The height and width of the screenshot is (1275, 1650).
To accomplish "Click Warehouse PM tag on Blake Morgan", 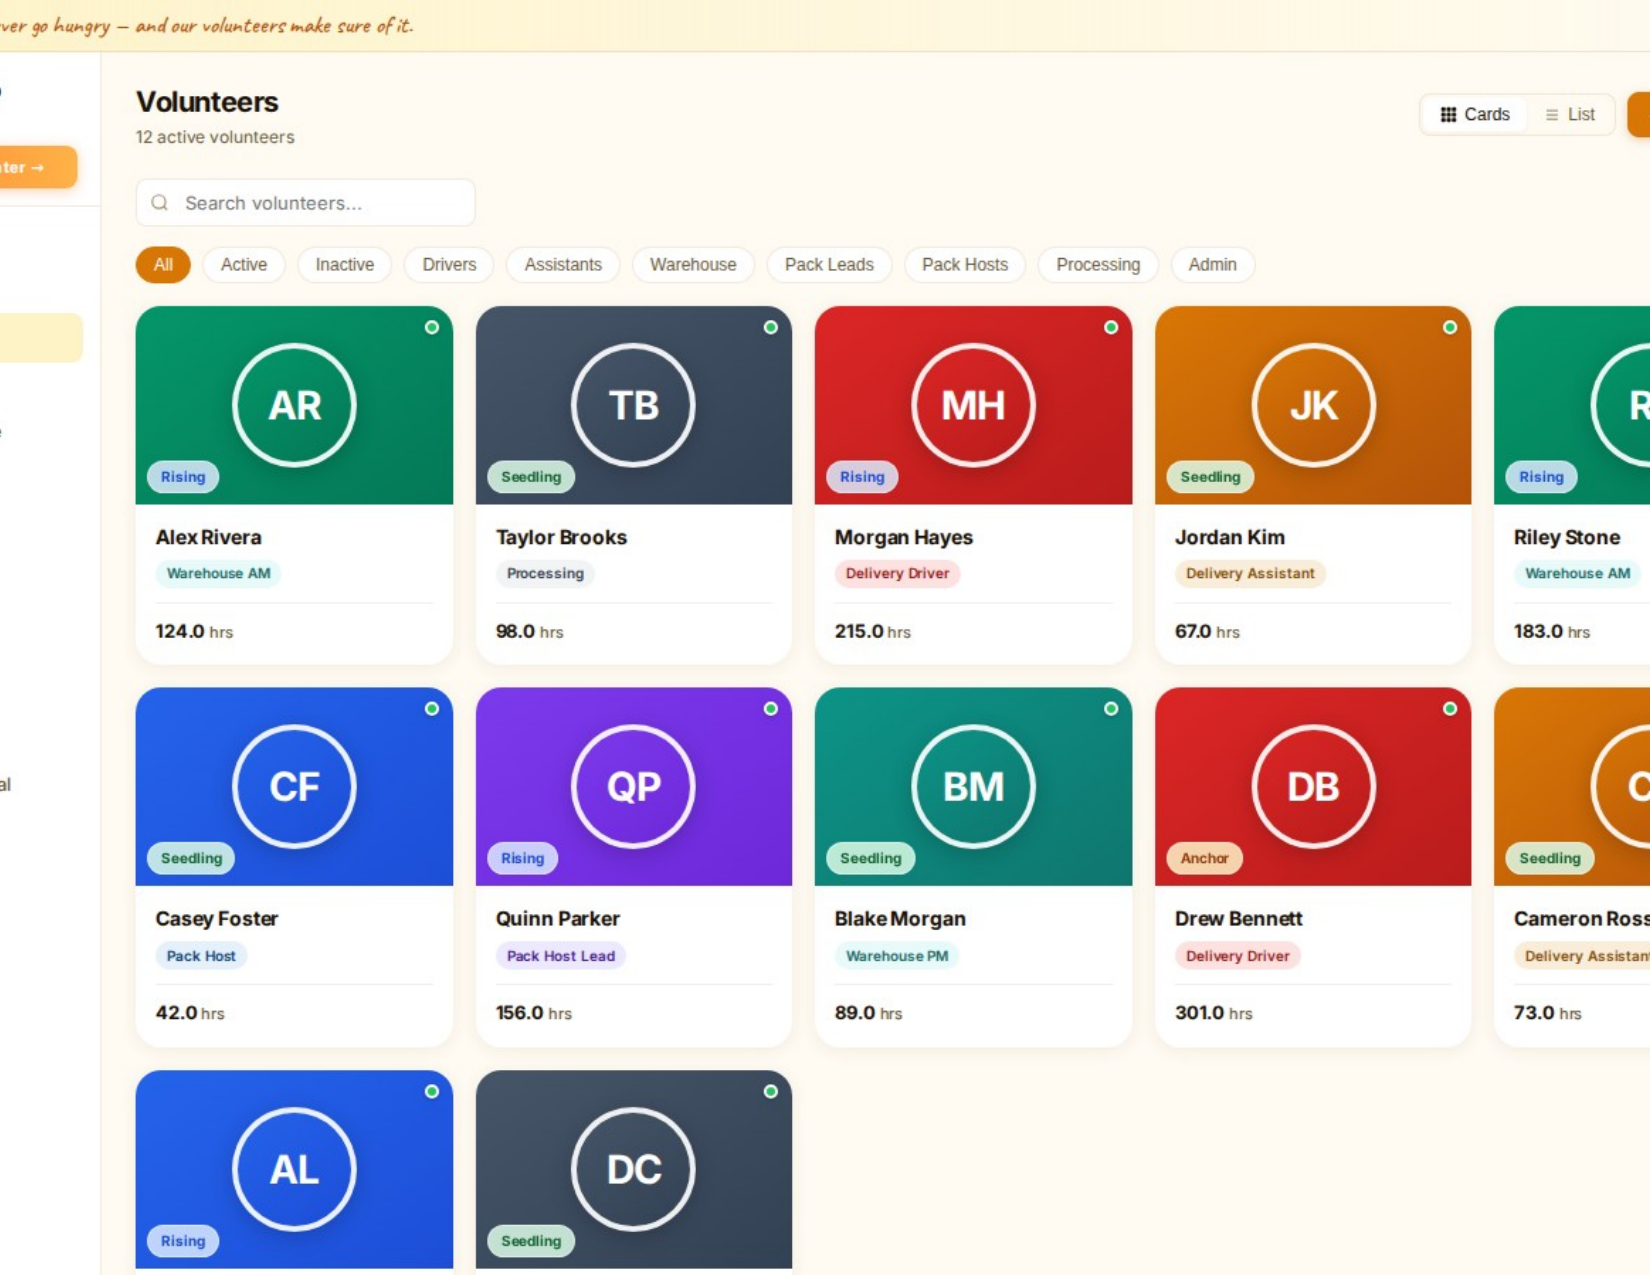I will click(896, 955).
